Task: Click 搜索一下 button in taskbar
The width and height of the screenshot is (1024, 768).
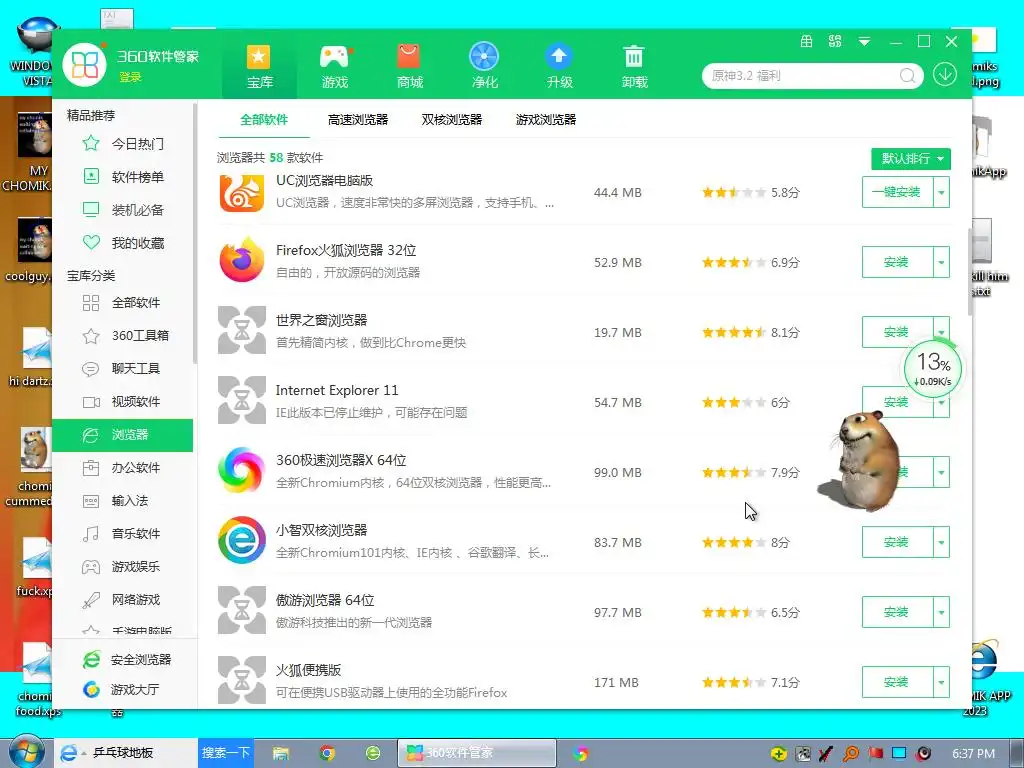Action: coord(225,752)
